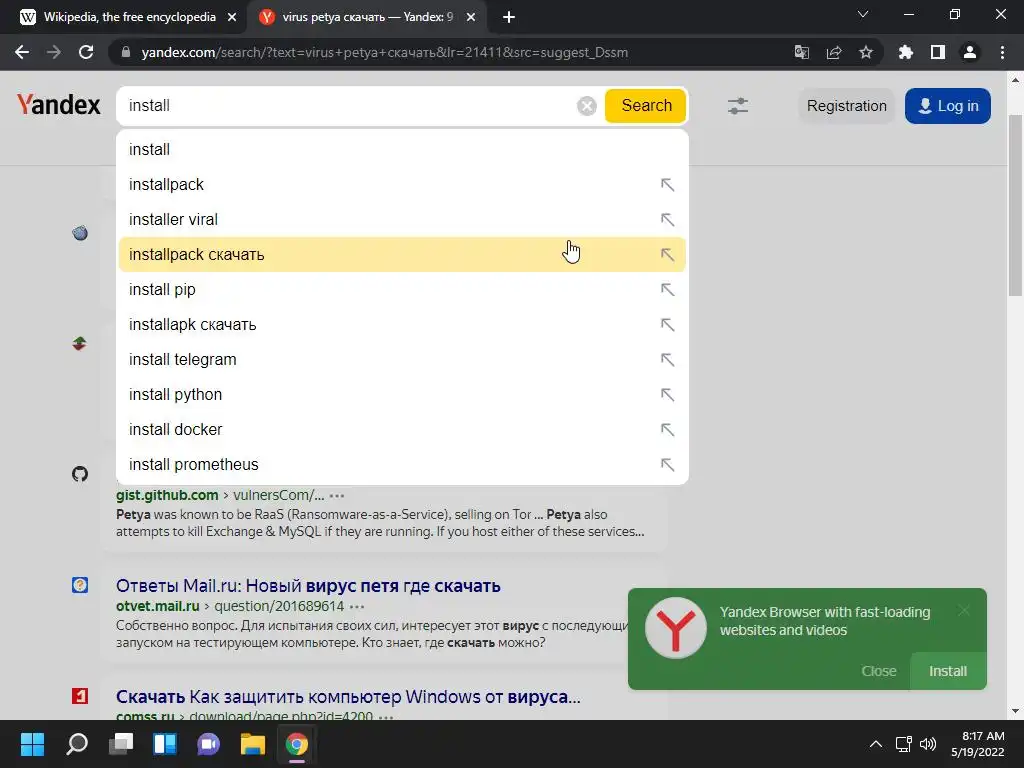Viewport: 1024px width, 768px height.
Task: Open network tray icon
Action: pyautogui.click(x=903, y=744)
